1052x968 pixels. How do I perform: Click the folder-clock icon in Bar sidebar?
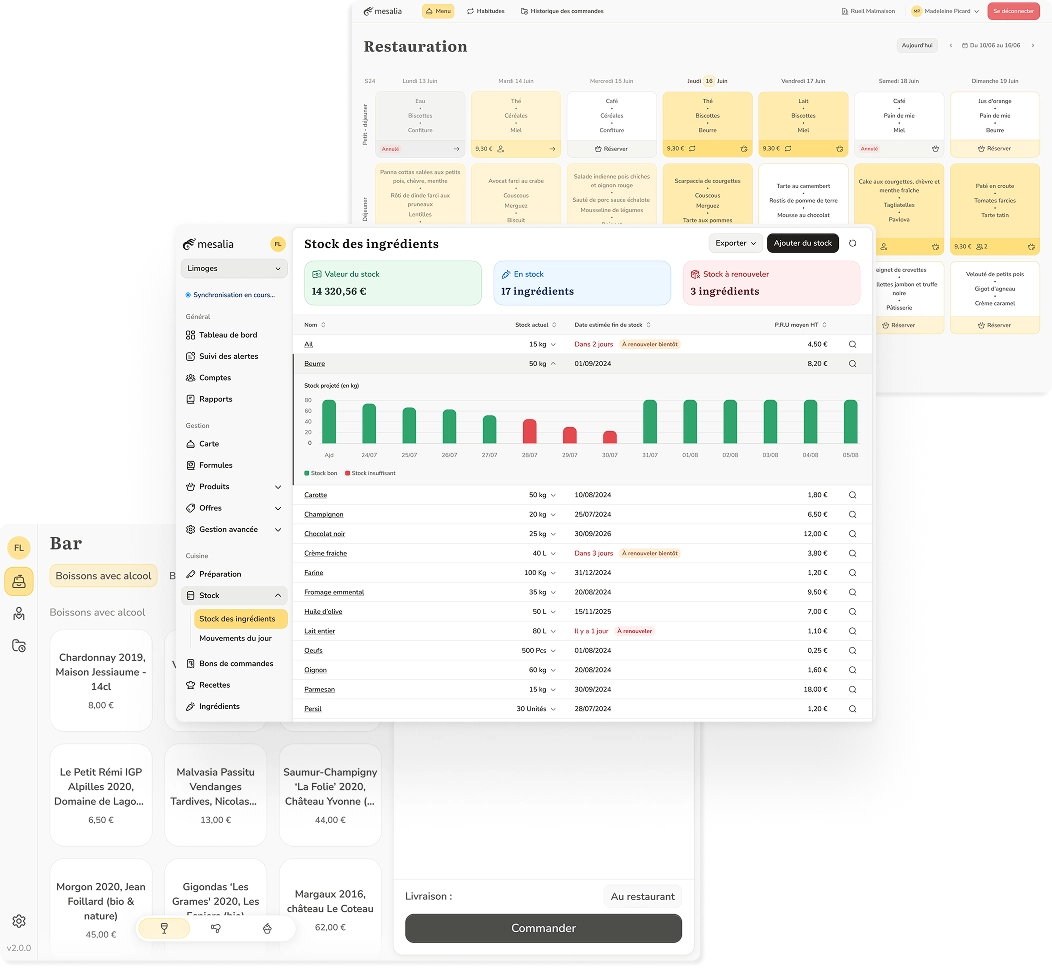point(18,646)
